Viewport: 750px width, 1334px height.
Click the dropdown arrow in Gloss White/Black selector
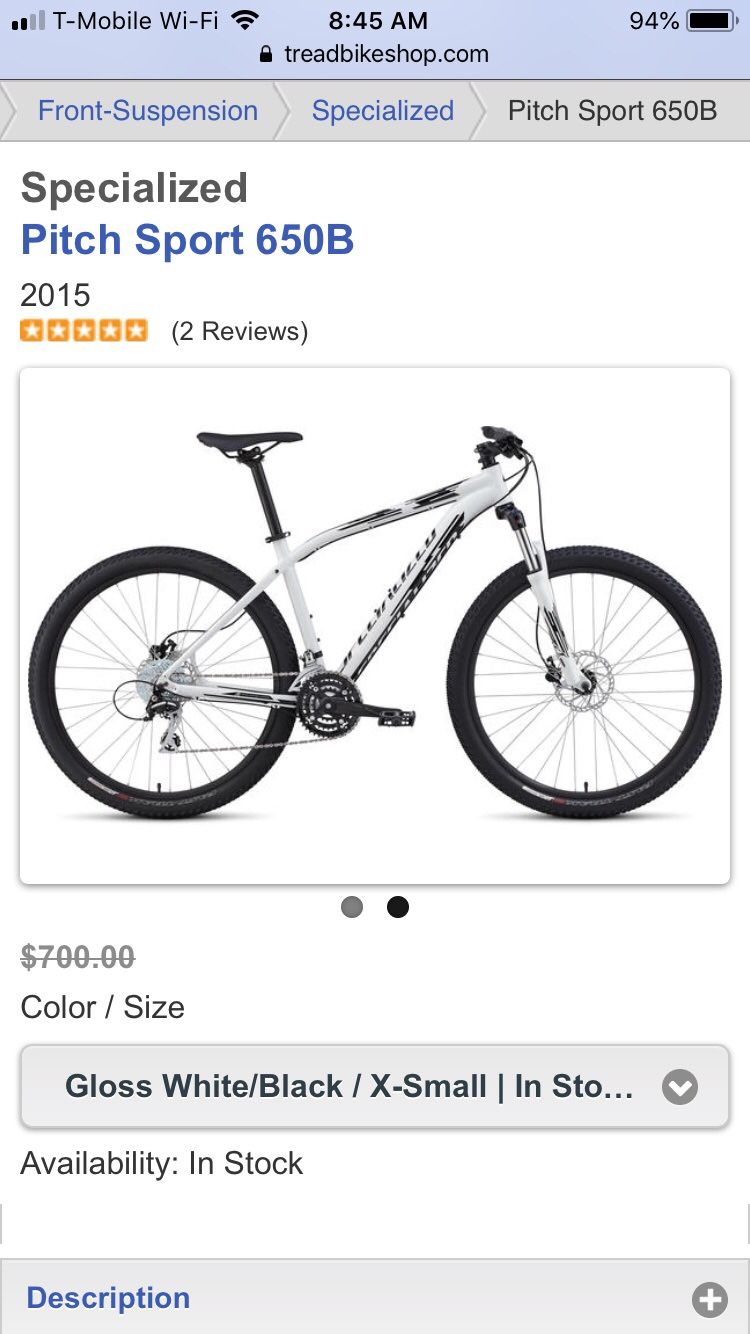tap(680, 1087)
